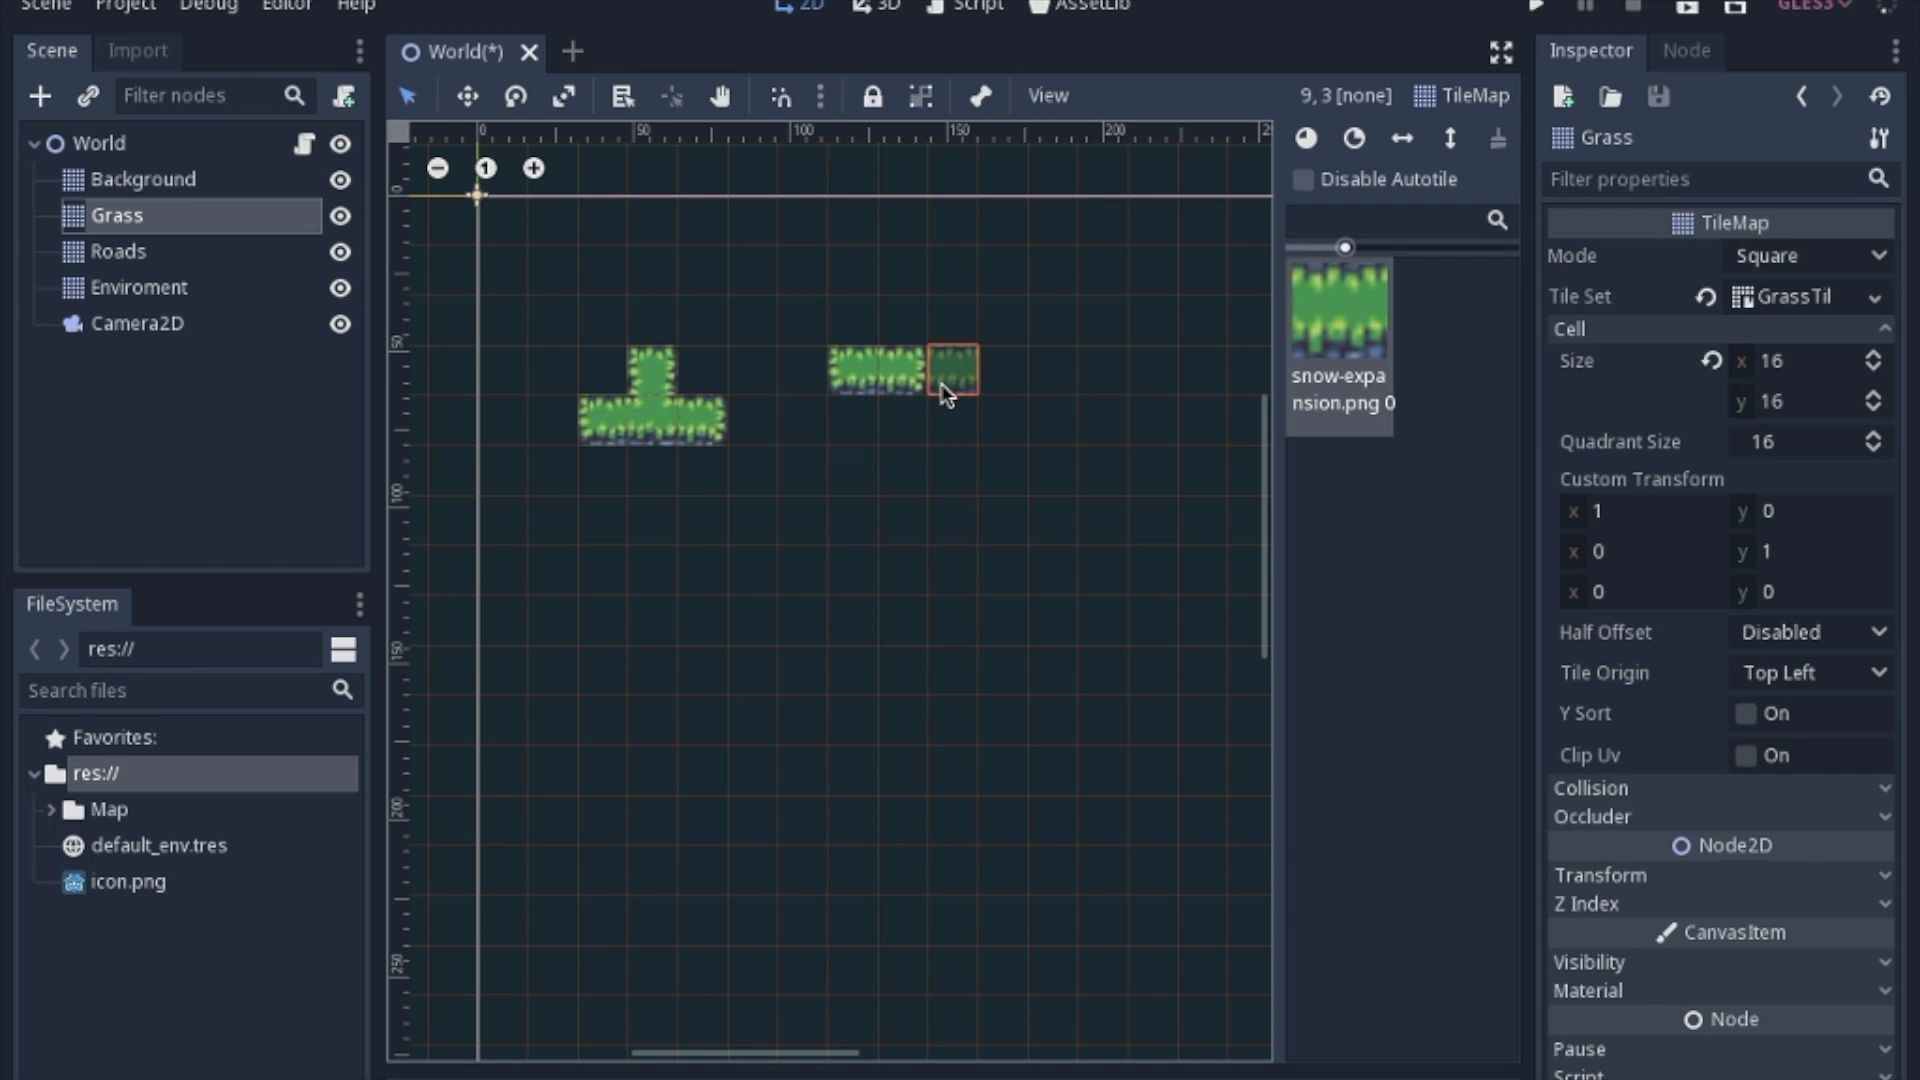Activate the Pan tool
Viewport: 1920px width, 1080px height.
721,96
